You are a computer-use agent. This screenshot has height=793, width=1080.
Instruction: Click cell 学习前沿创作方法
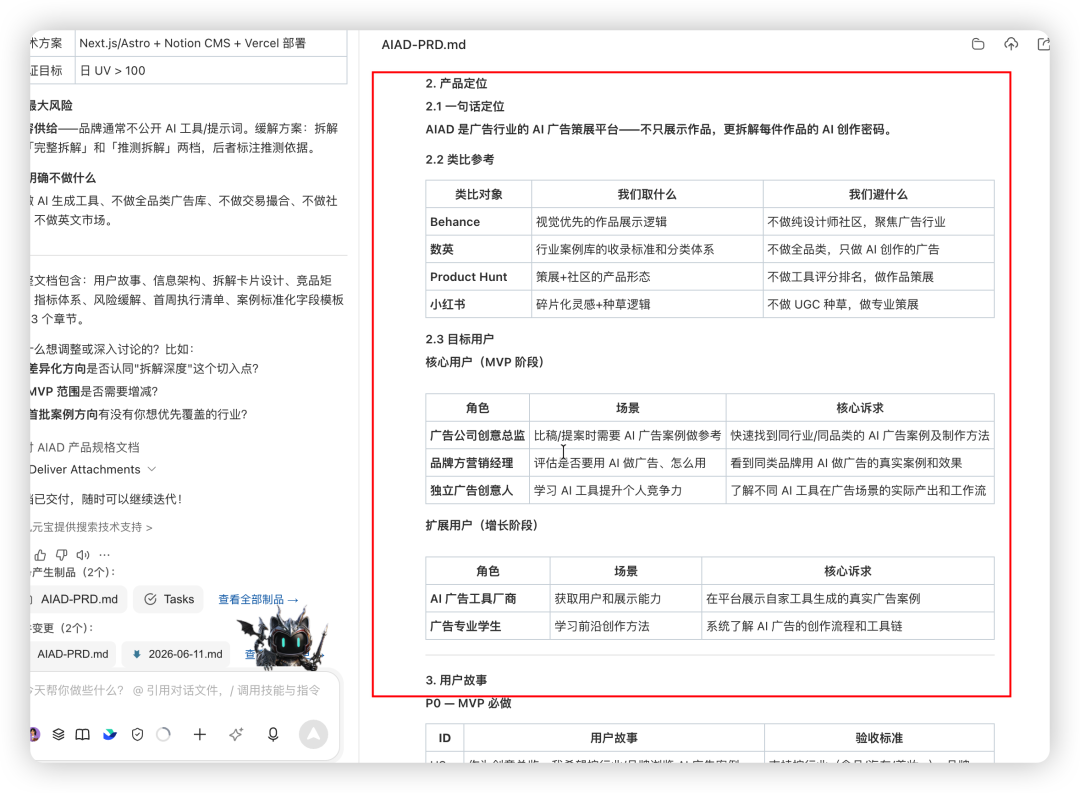[x=625, y=626]
